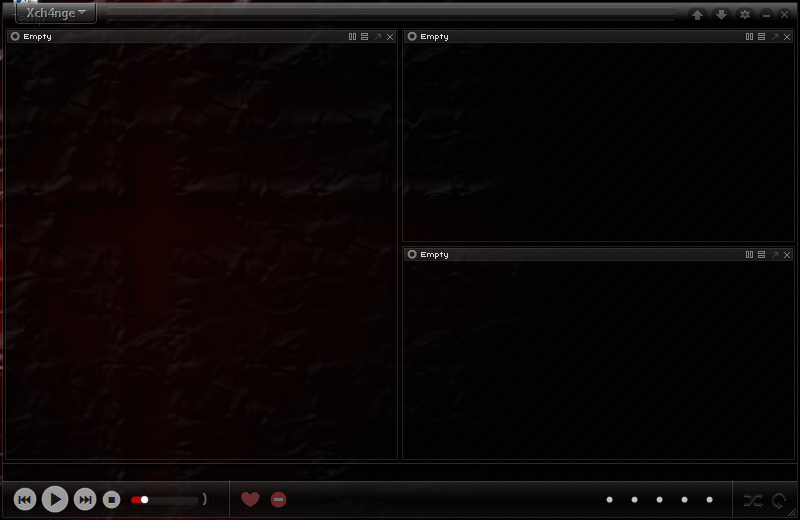This screenshot has height=520, width=800.
Task: Click the red minus ban icon
Action: click(x=279, y=500)
